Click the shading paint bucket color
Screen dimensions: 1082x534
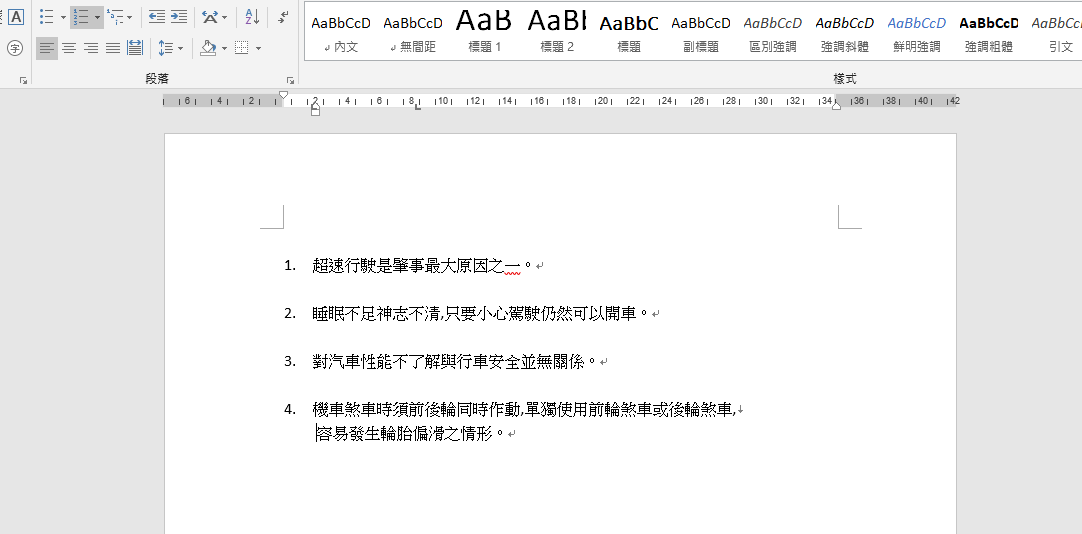[x=208, y=48]
